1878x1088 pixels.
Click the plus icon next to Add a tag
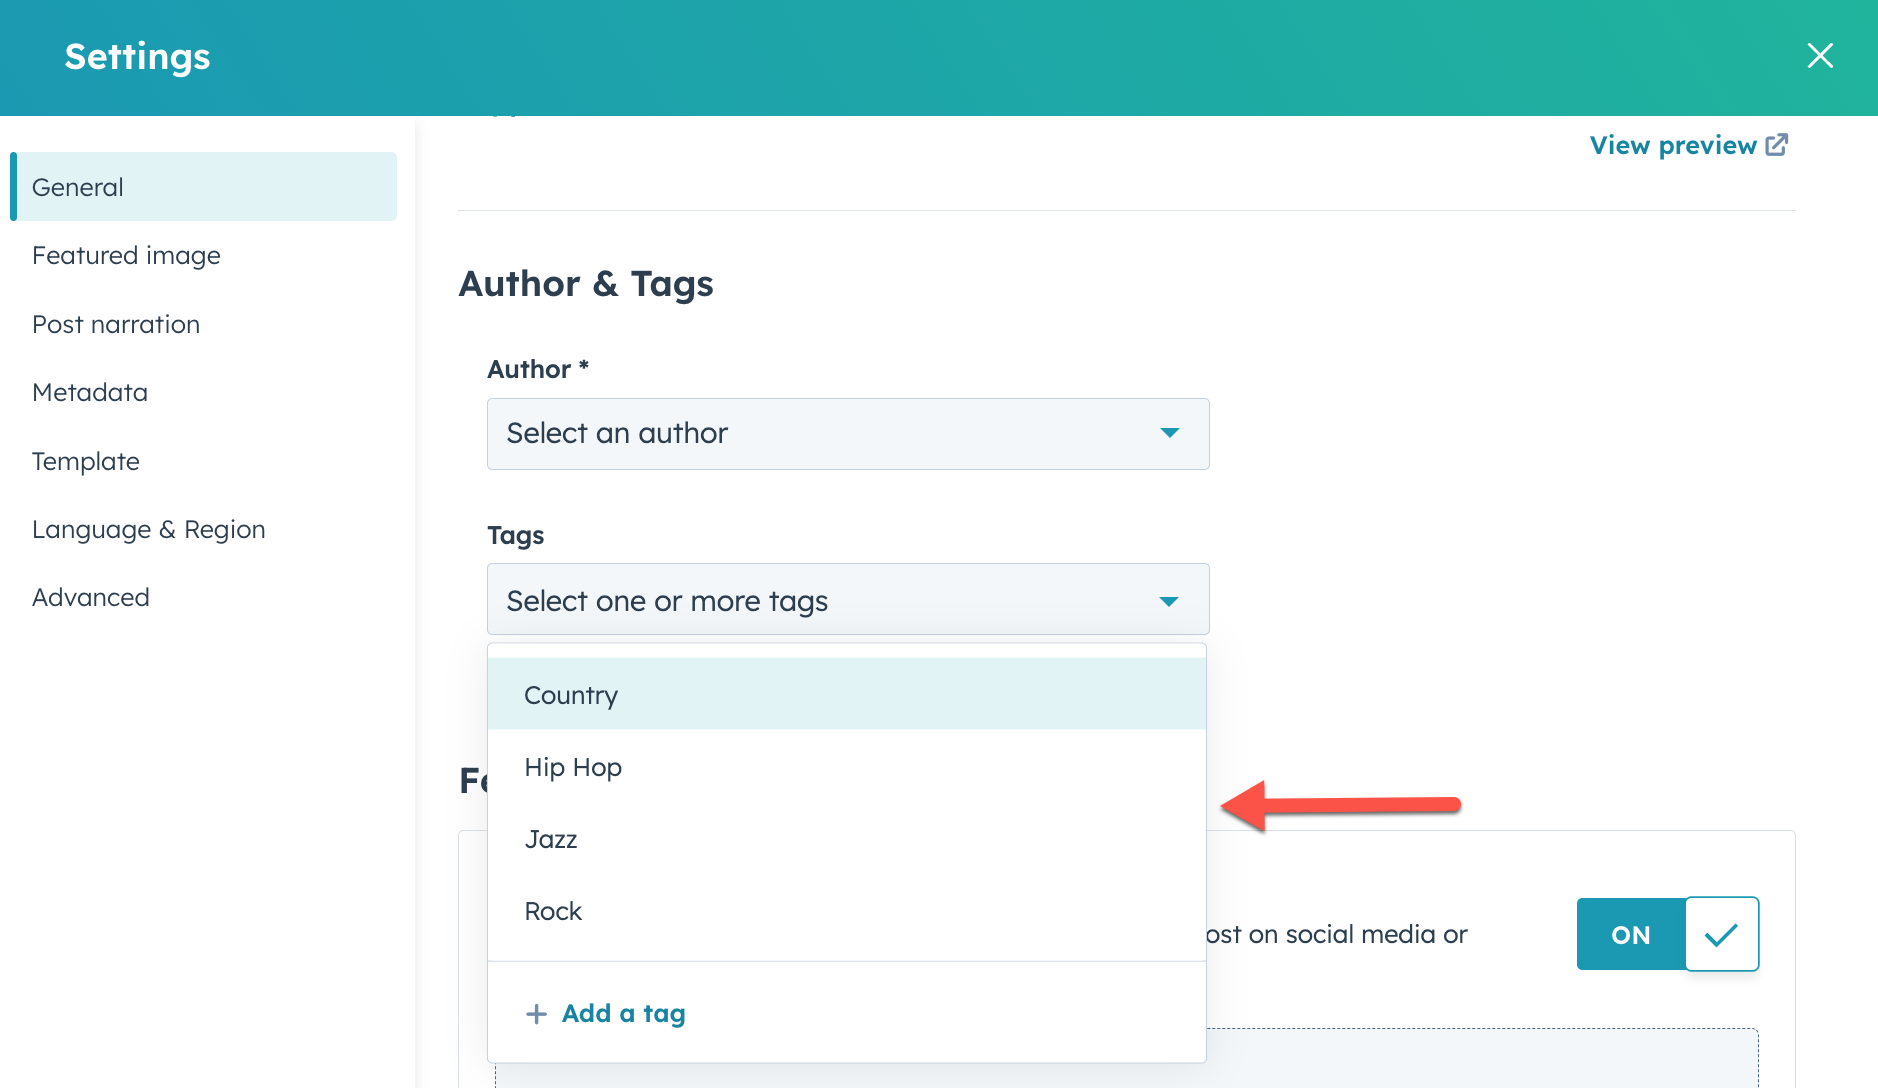(536, 1014)
